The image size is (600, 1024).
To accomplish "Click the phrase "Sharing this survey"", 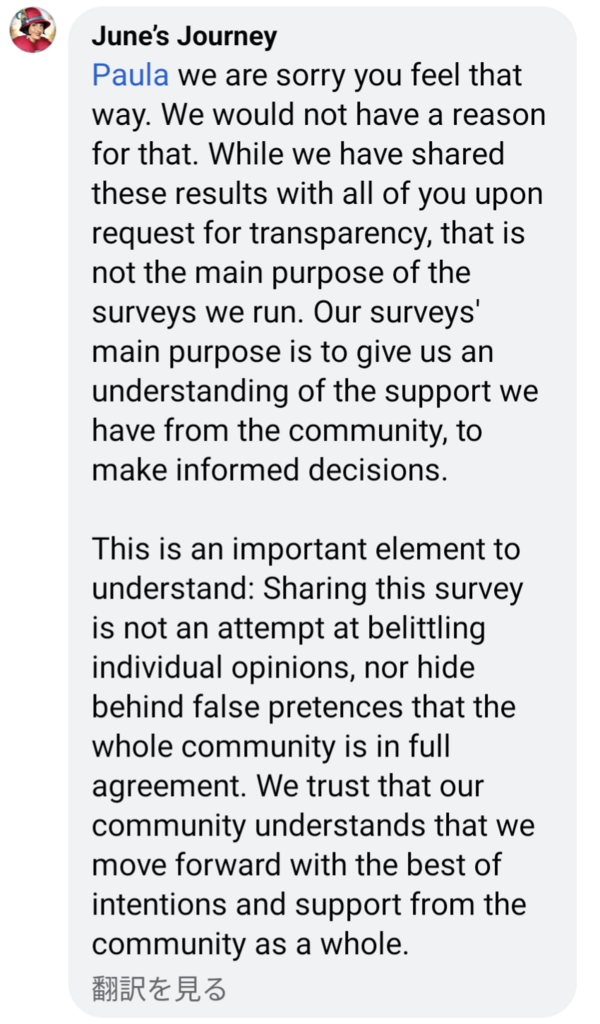I will point(393,590).
